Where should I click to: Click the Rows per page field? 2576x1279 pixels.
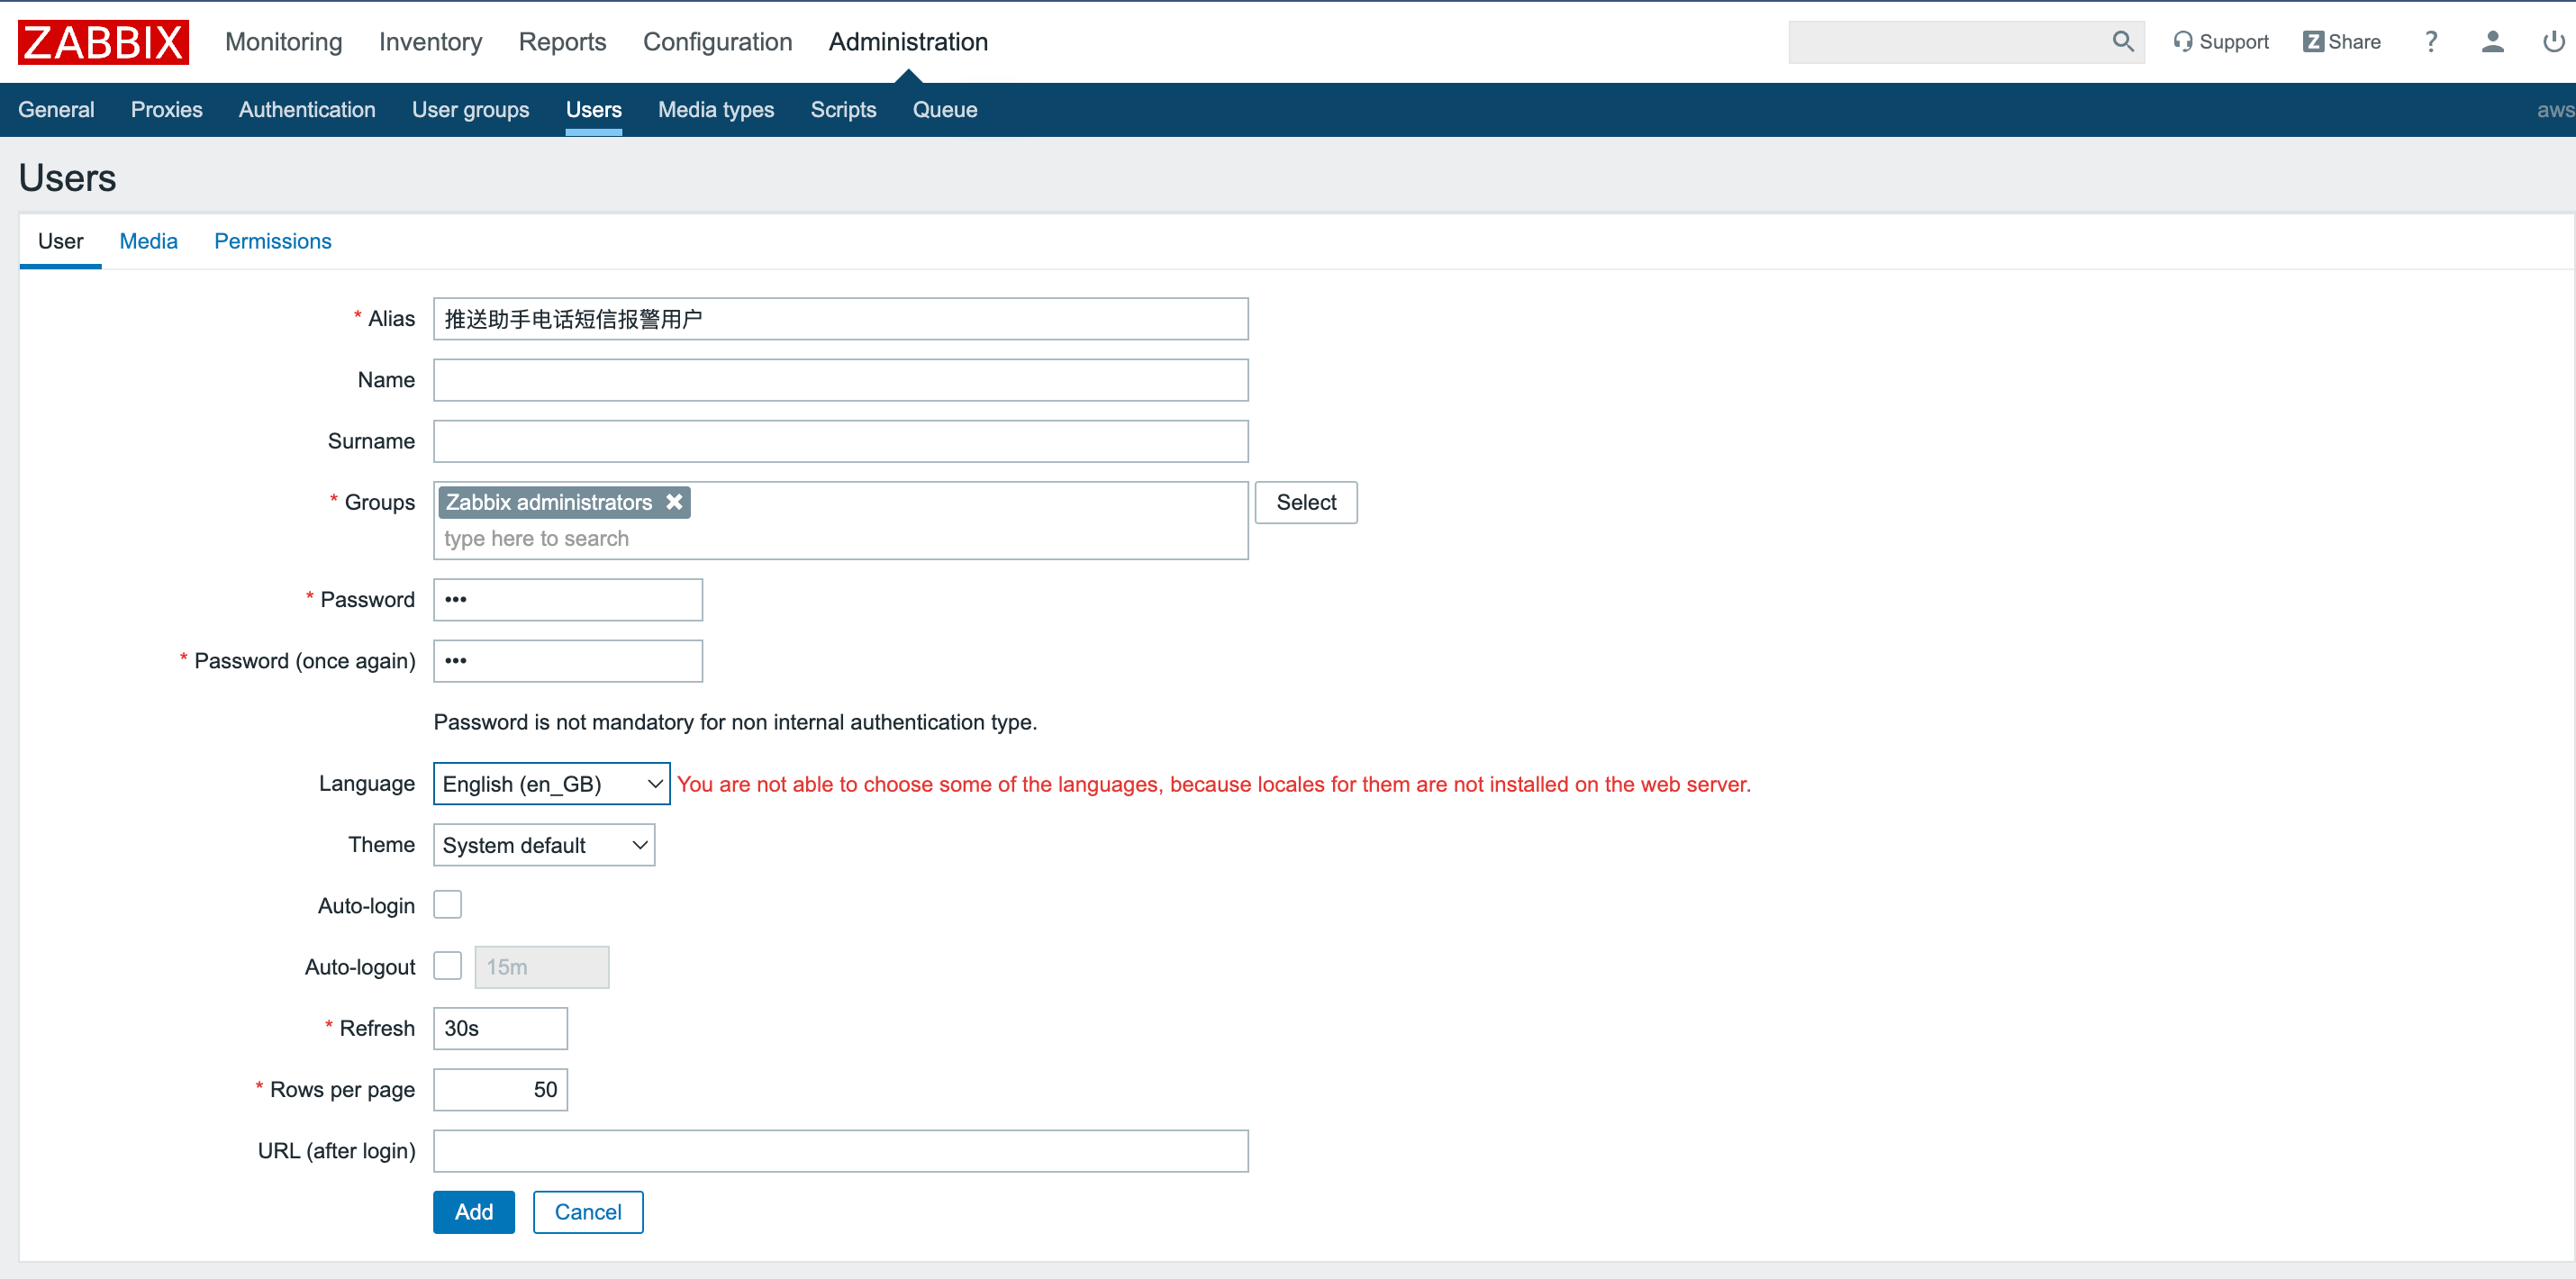pos(500,1089)
